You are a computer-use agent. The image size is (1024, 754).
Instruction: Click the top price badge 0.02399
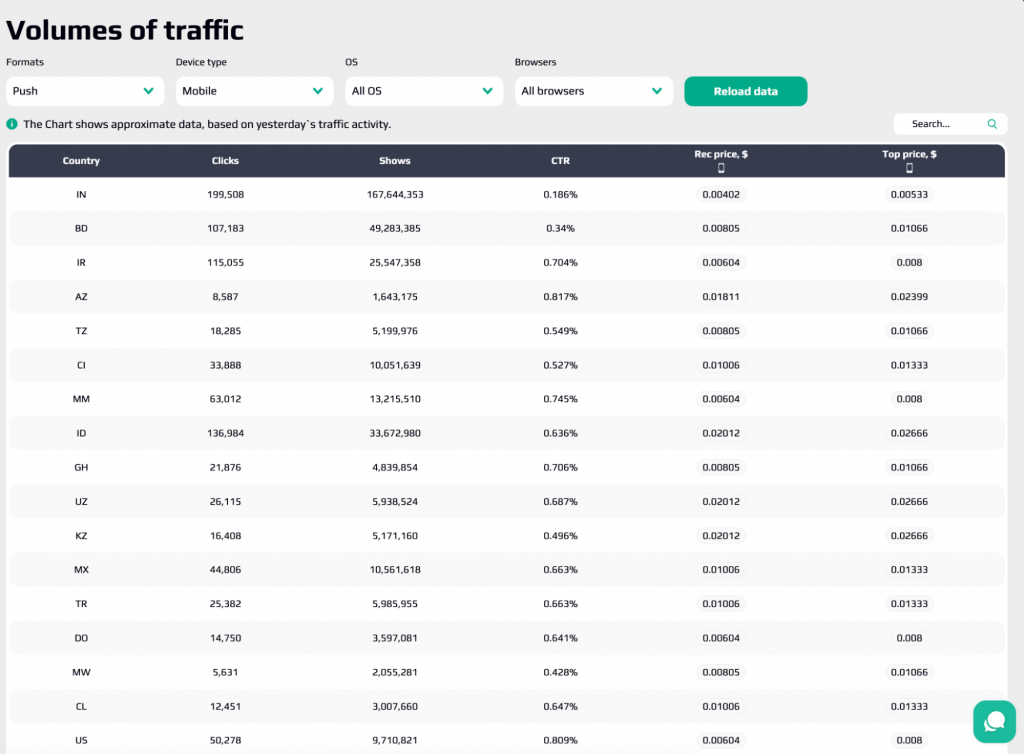909,296
